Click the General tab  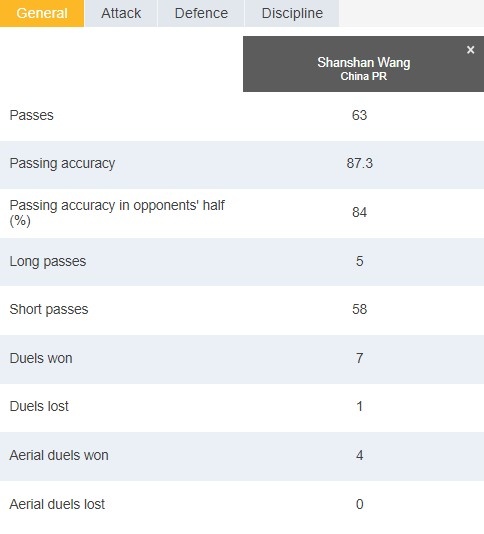[42, 13]
